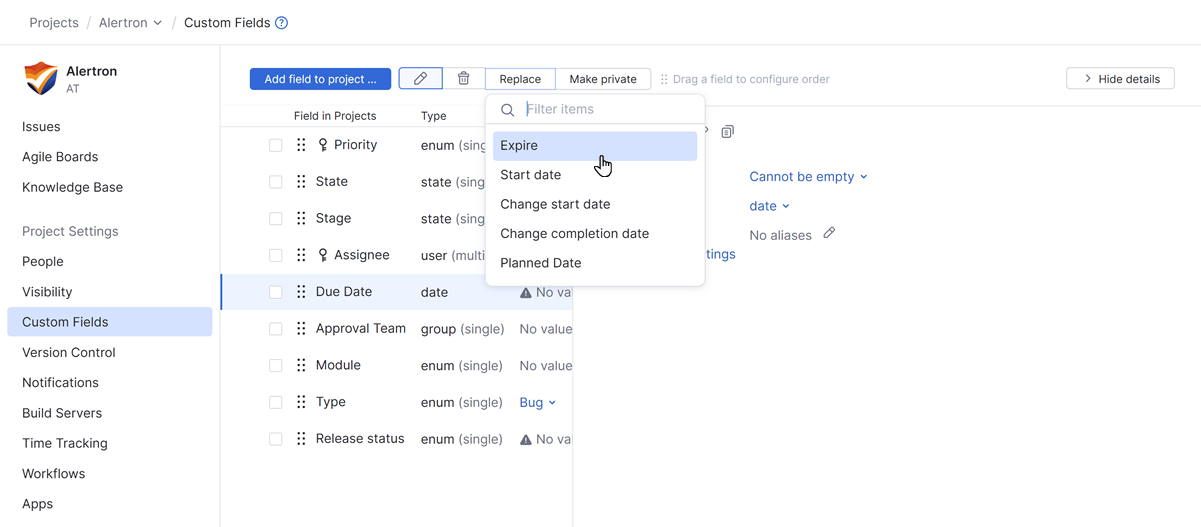Tick the Release status checkbox

click(x=276, y=439)
